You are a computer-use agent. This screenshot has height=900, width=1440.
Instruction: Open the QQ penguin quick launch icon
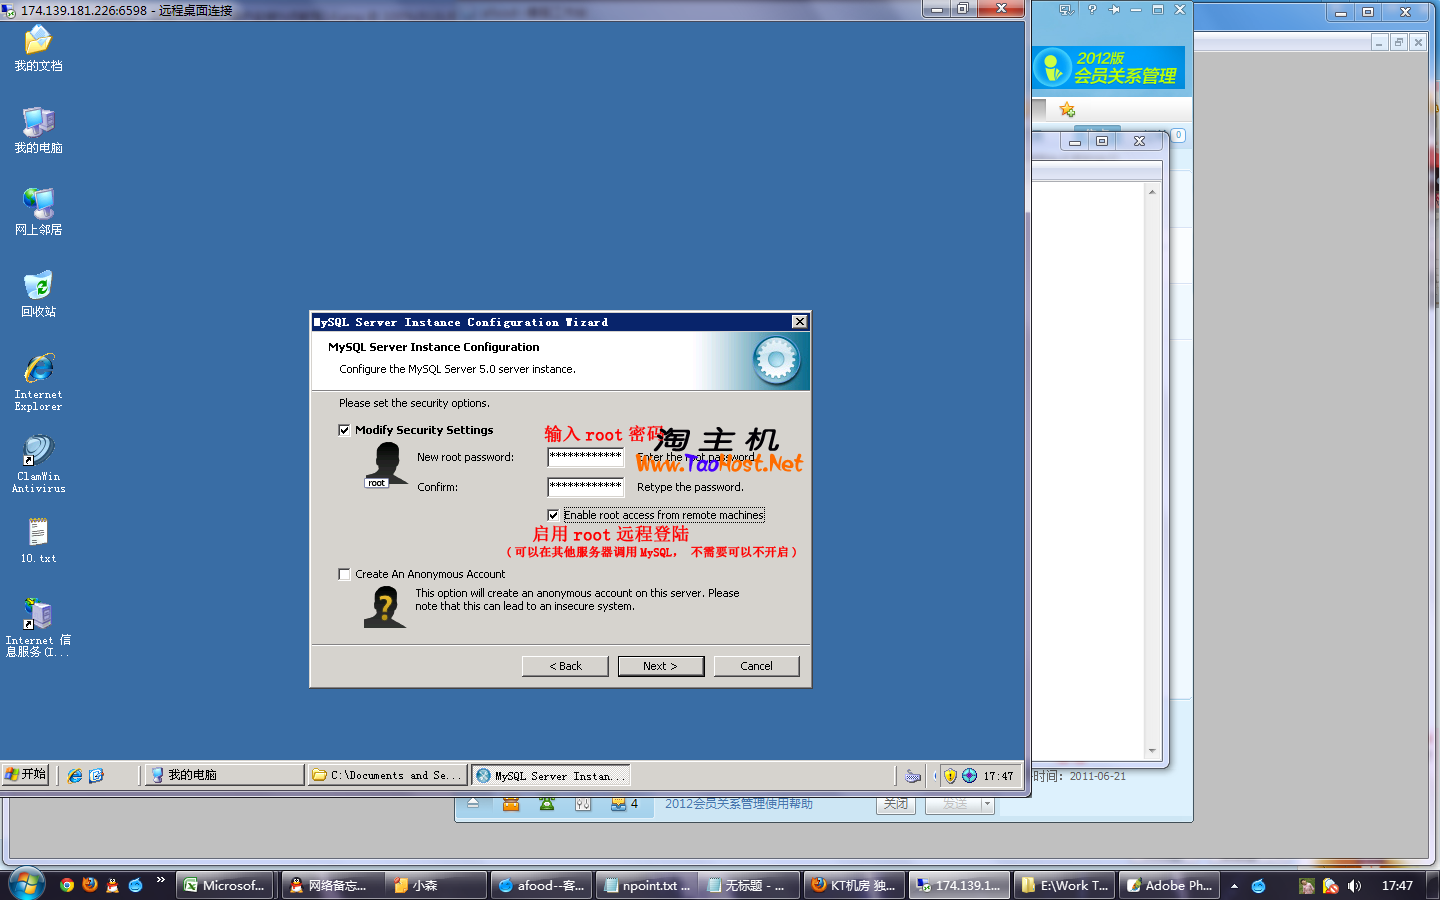pos(112,885)
